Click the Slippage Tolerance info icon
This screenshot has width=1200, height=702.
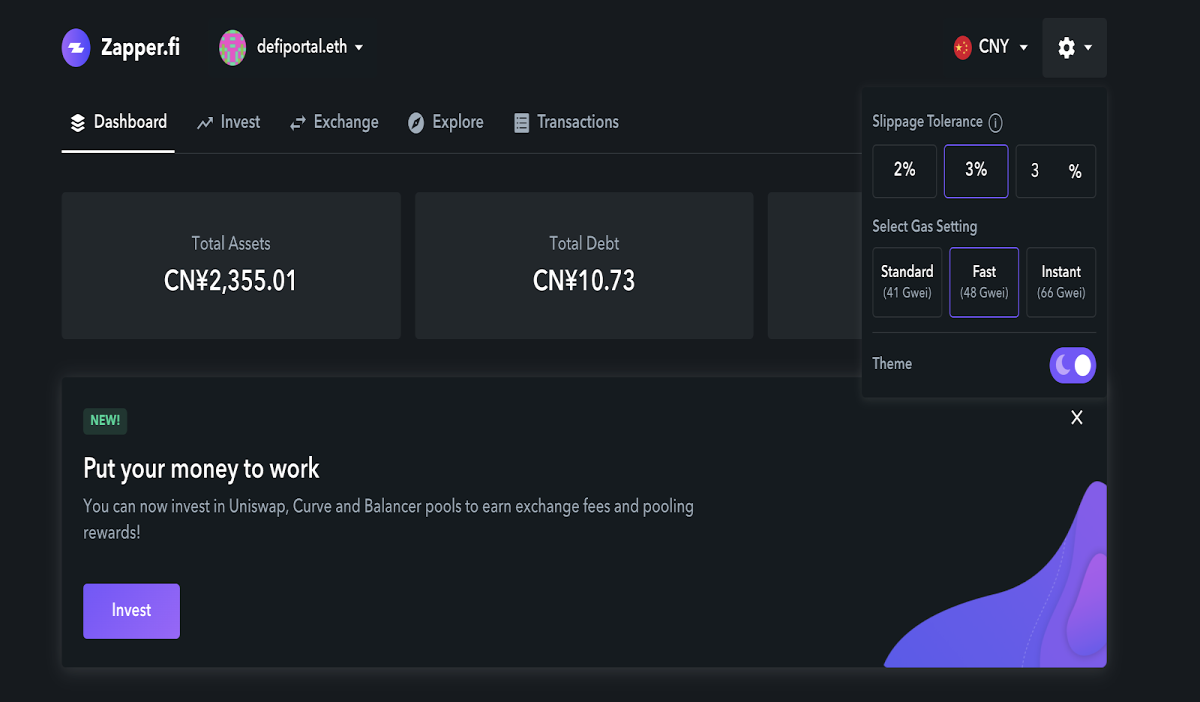[x=995, y=122]
